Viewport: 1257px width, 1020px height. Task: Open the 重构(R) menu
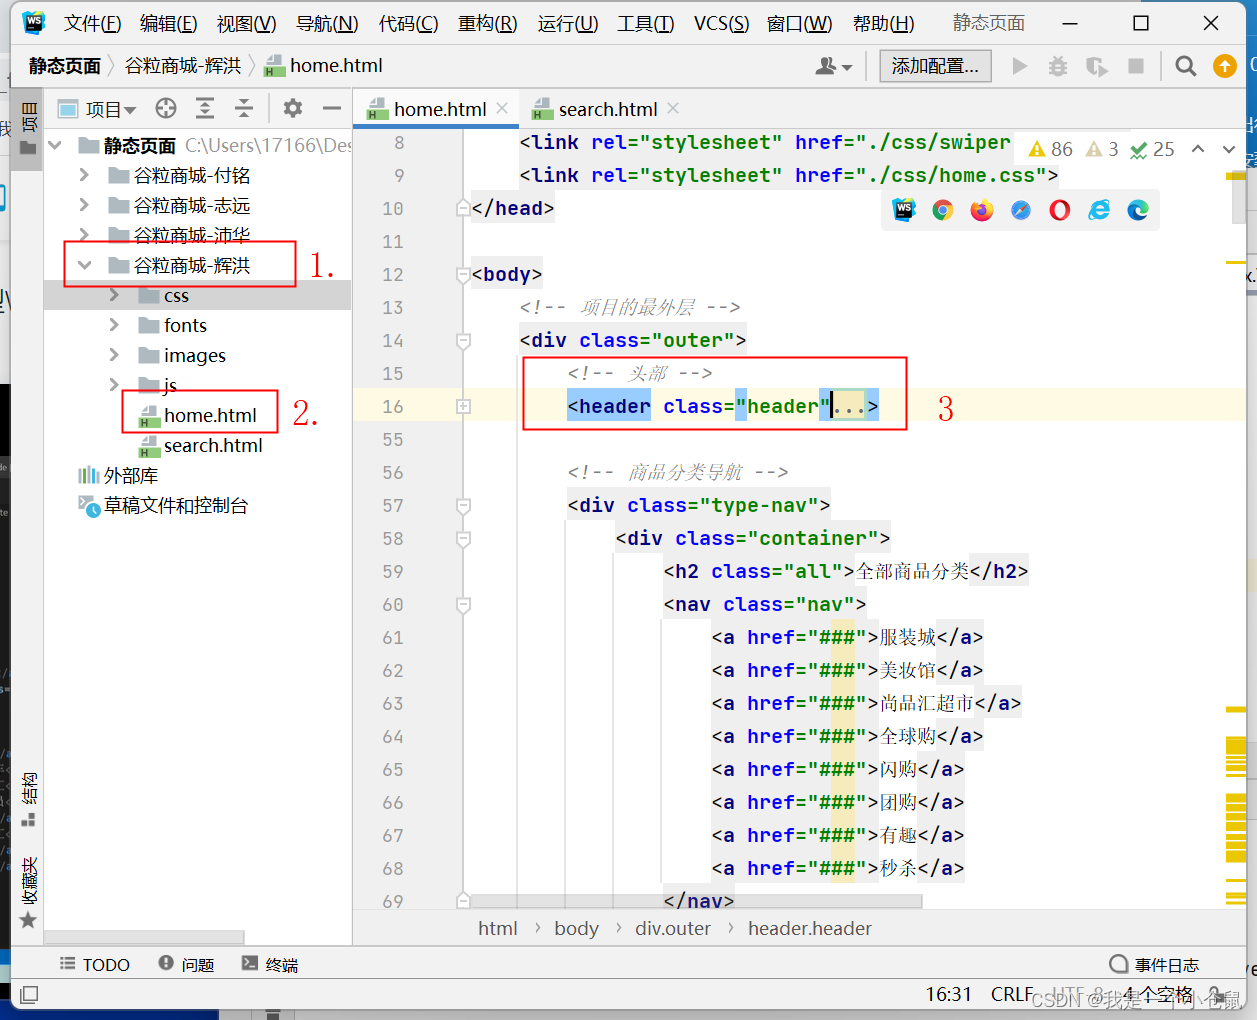coord(488,23)
